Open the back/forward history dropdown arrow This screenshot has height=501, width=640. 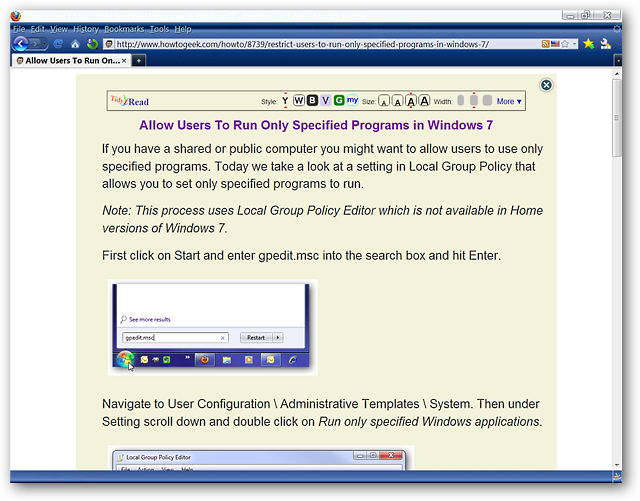(45, 43)
